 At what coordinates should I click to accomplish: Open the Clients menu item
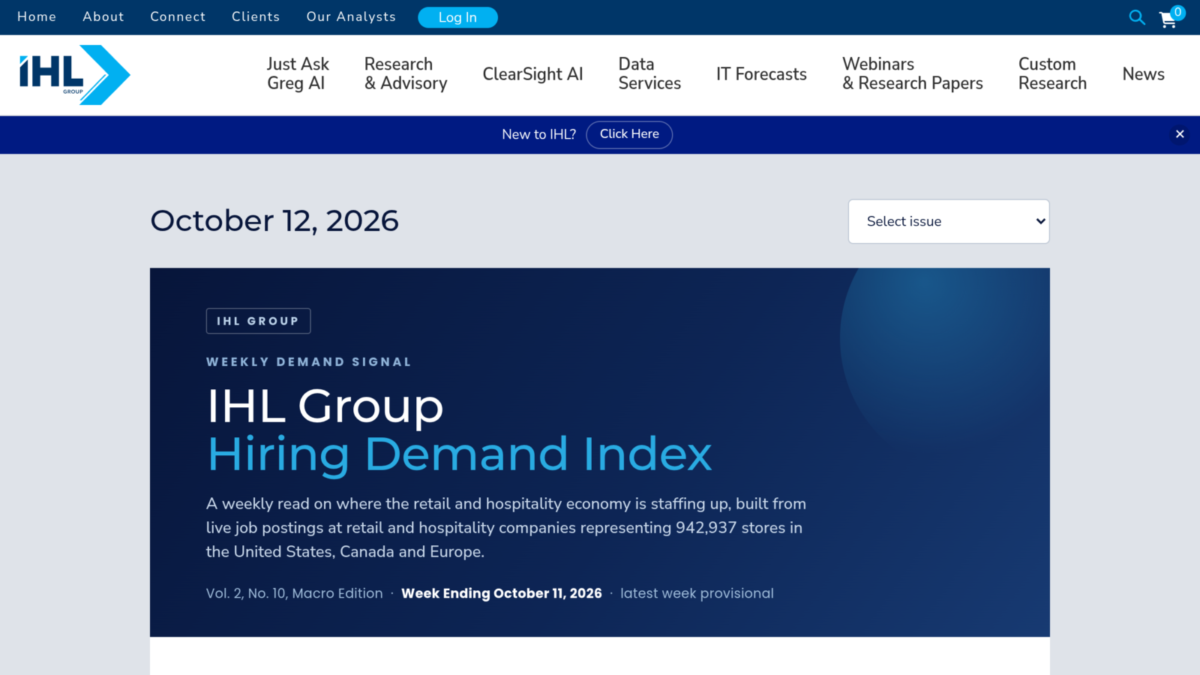[256, 17]
